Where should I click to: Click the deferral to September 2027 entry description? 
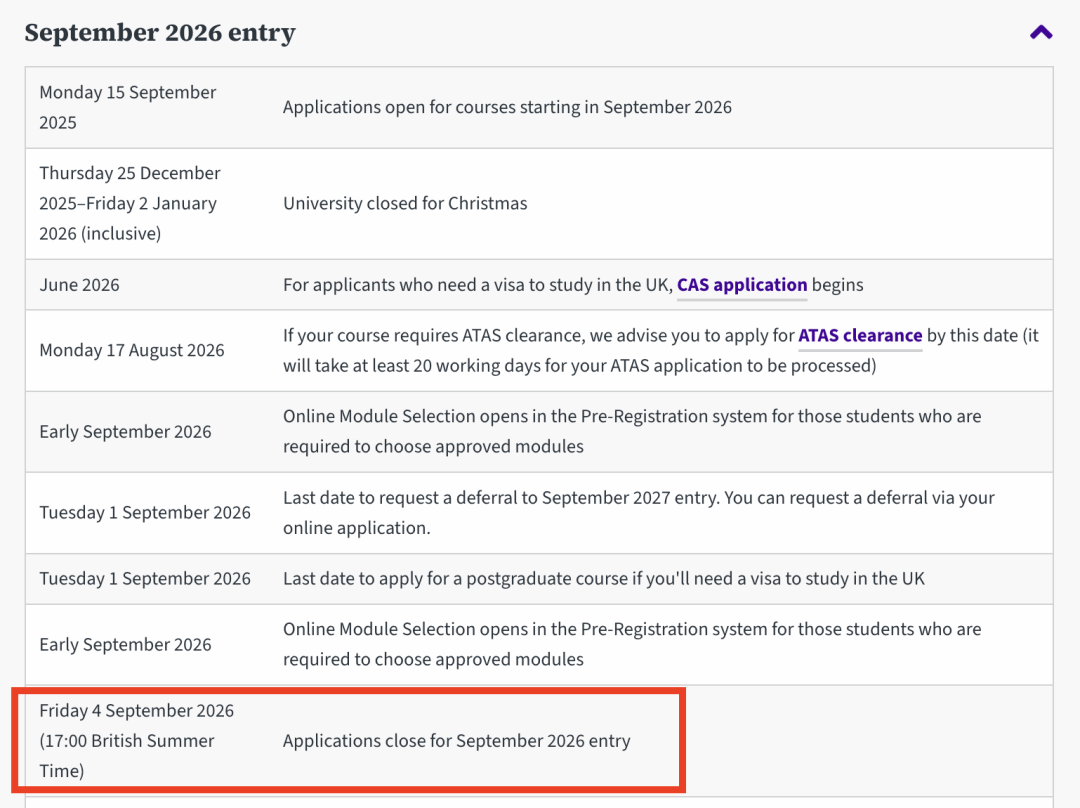pyautogui.click(x=638, y=512)
